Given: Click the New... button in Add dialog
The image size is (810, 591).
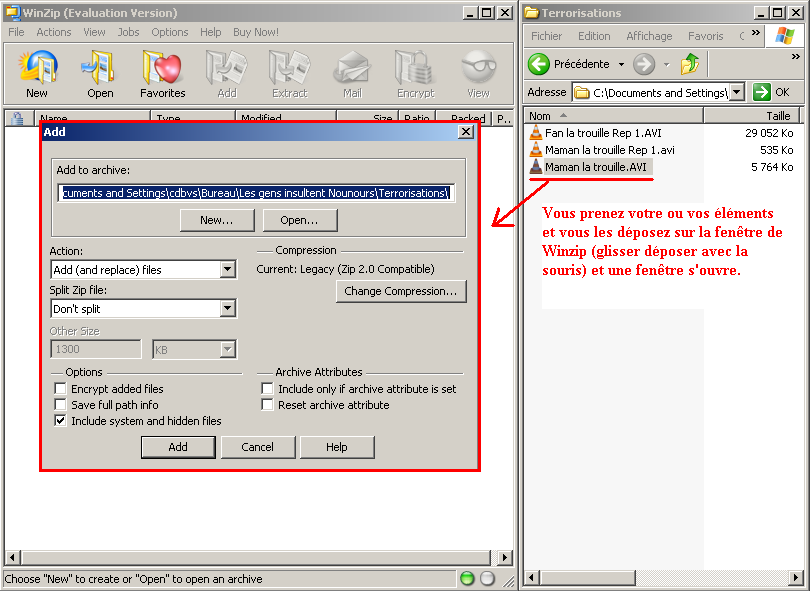Looking at the screenshot, I should point(217,220).
